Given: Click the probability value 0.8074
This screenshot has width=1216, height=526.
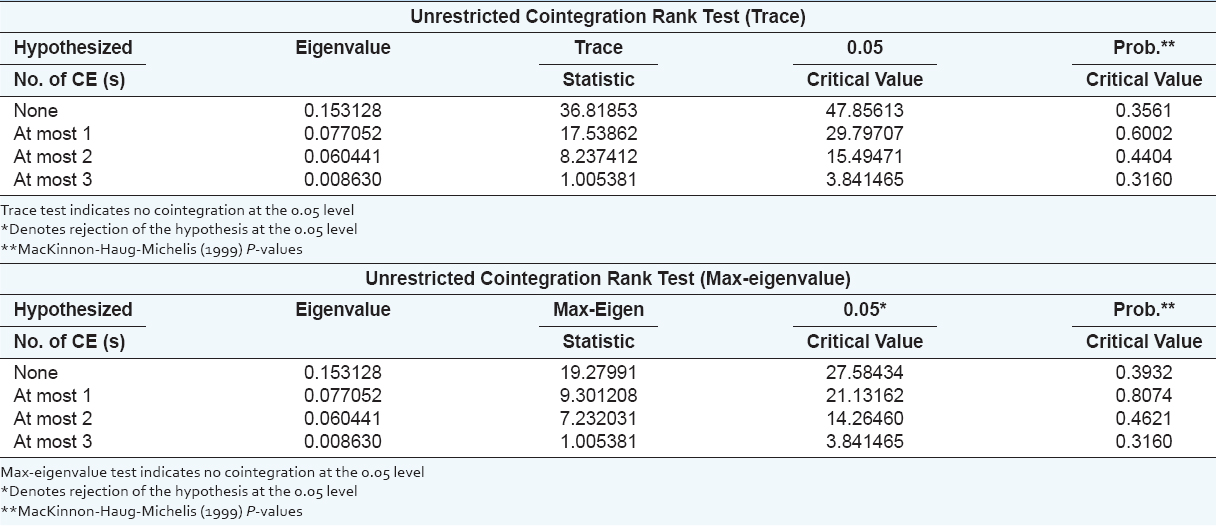Looking at the screenshot, I should pyautogui.click(x=1144, y=396).
